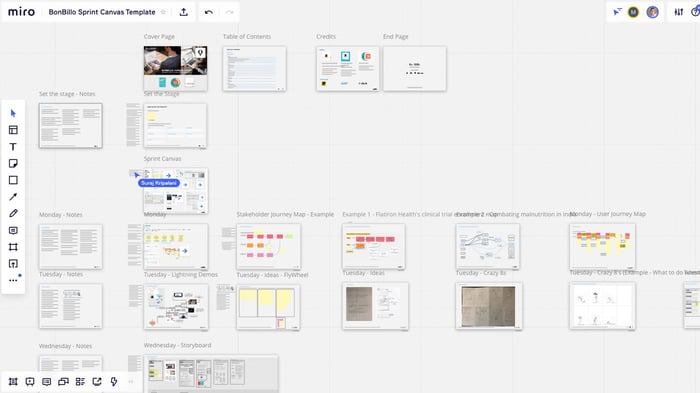Open the upload tool in sidebar
Image resolution: width=700 pixels, height=393 pixels.
13,264
